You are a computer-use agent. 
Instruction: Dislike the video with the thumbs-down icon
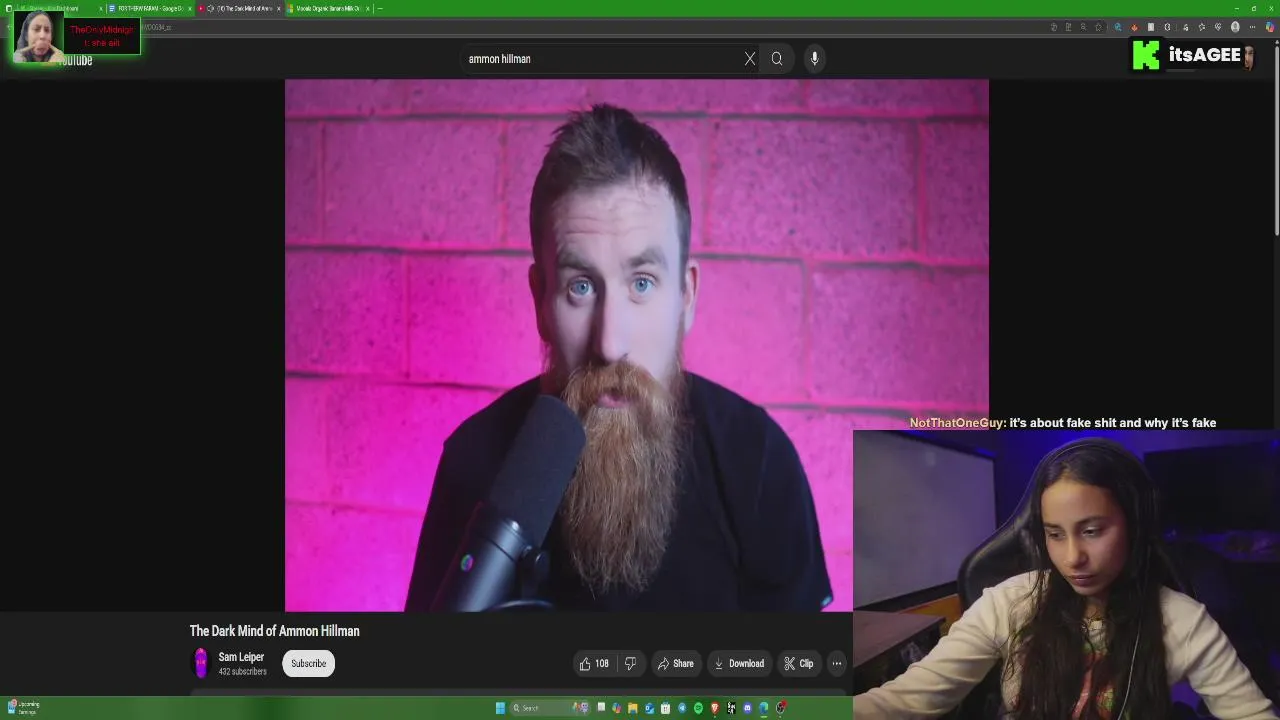pos(630,663)
